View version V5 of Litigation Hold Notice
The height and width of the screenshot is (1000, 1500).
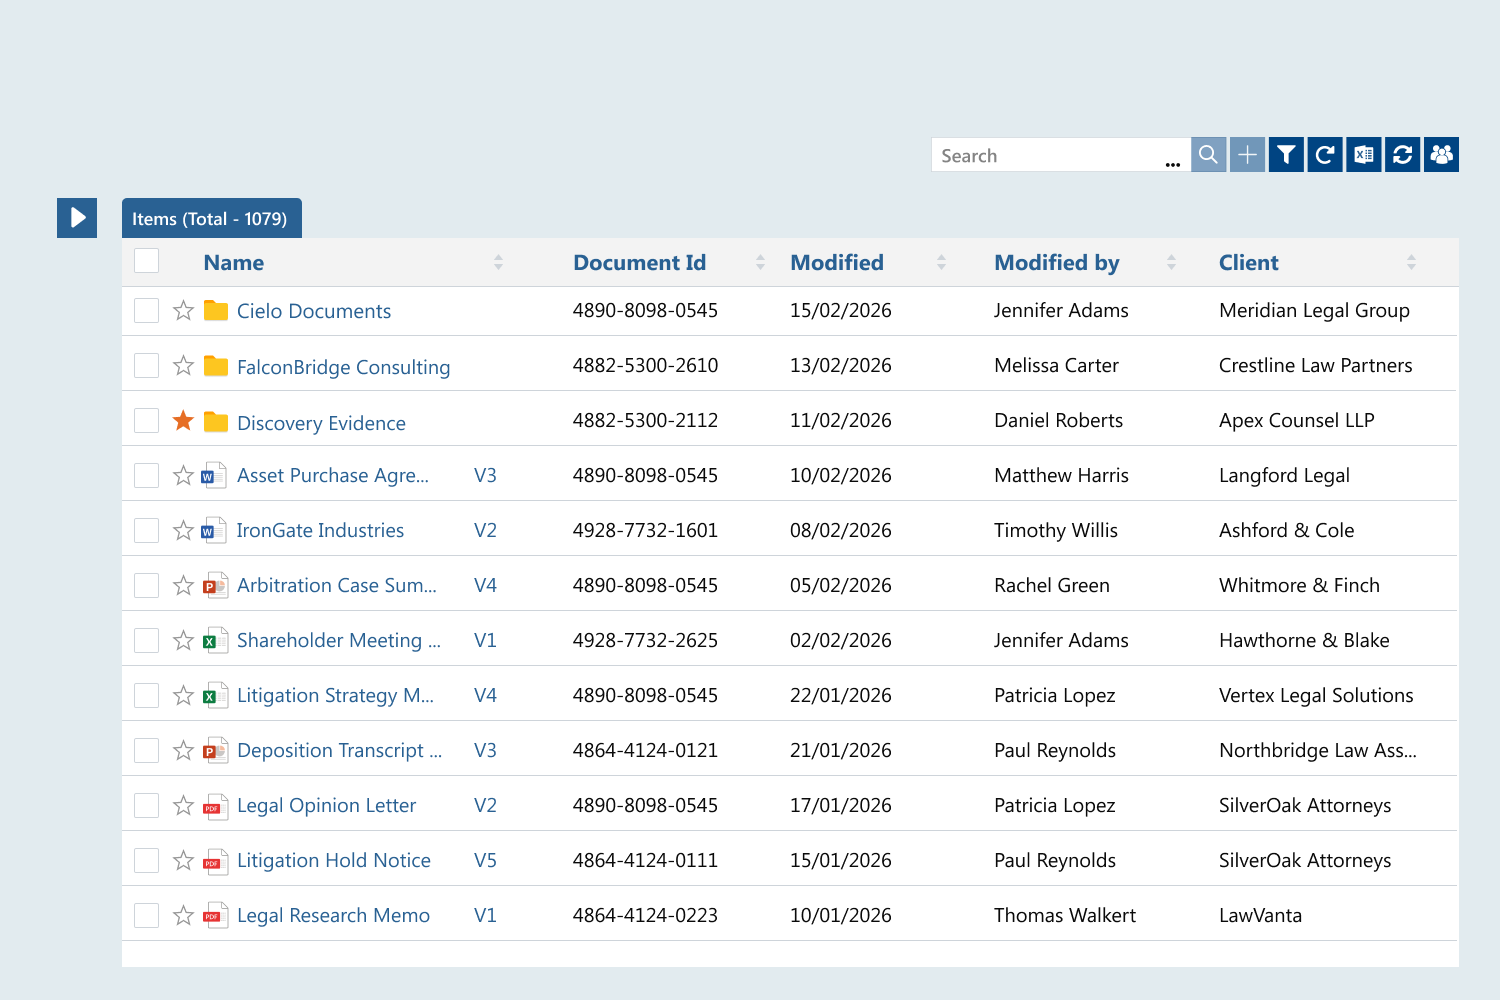(485, 860)
